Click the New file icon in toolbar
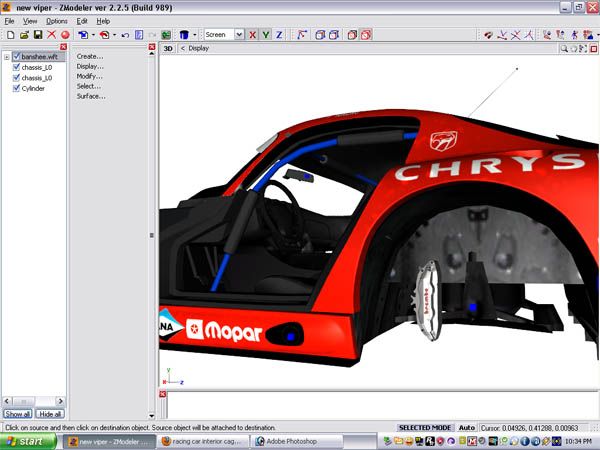 [x=9, y=34]
